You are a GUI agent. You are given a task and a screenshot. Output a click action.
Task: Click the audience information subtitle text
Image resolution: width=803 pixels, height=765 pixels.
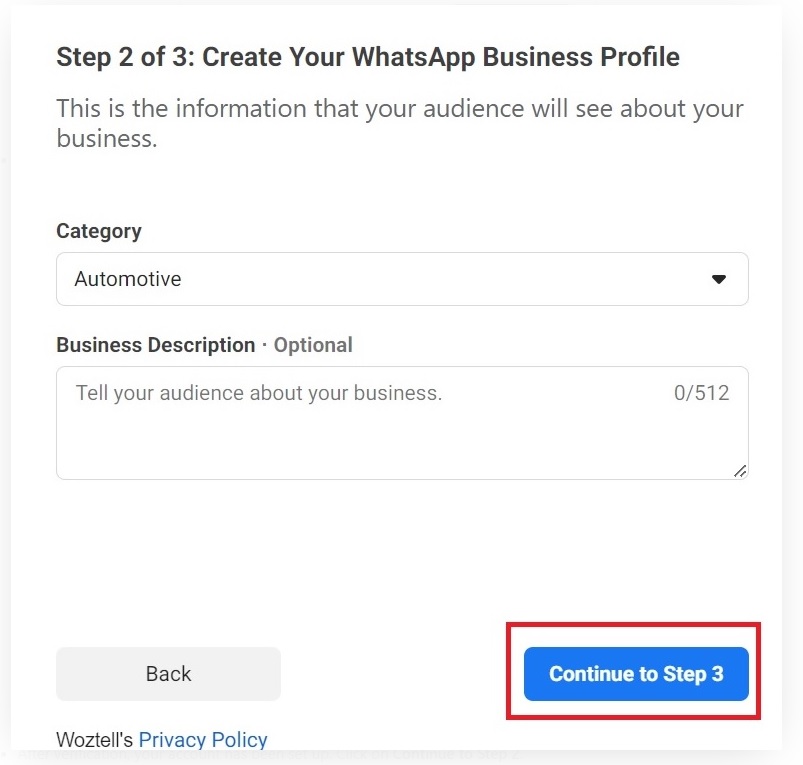click(399, 108)
